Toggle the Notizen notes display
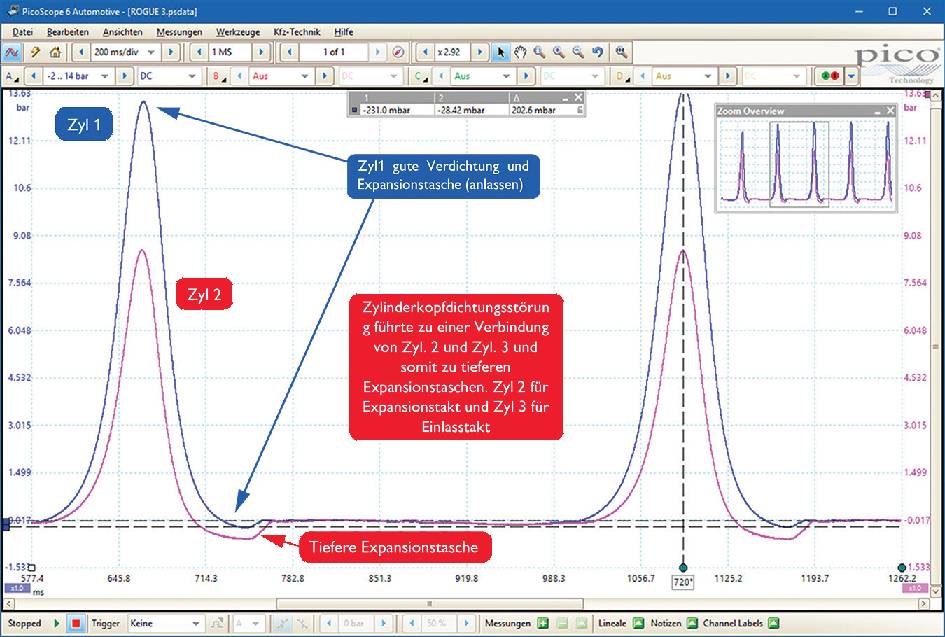This screenshot has height=637, width=945. pyautogui.click(x=692, y=623)
